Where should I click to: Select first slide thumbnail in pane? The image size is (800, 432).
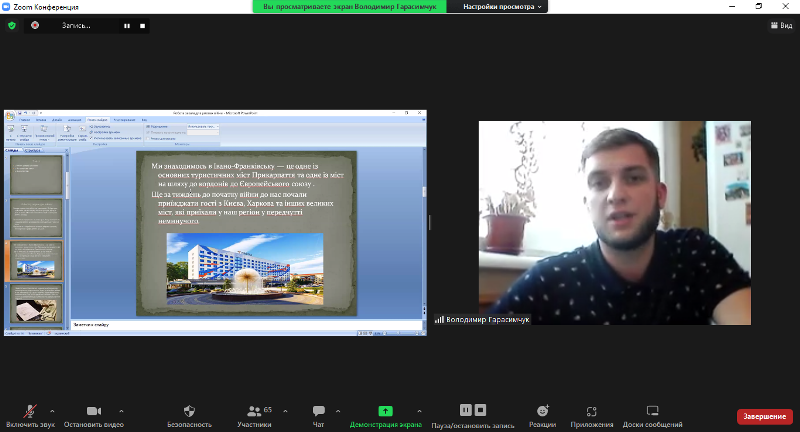coord(36,175)
